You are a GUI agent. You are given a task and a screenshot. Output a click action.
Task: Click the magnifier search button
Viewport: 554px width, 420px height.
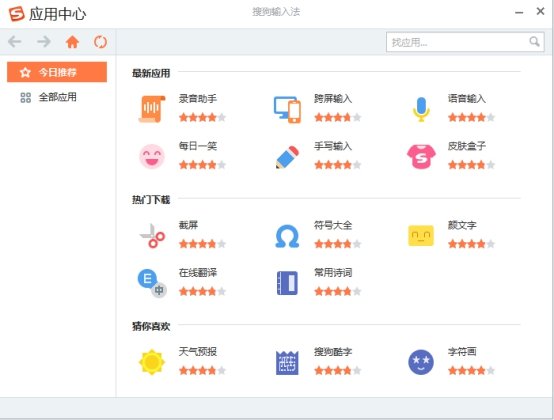pos(535,42)
